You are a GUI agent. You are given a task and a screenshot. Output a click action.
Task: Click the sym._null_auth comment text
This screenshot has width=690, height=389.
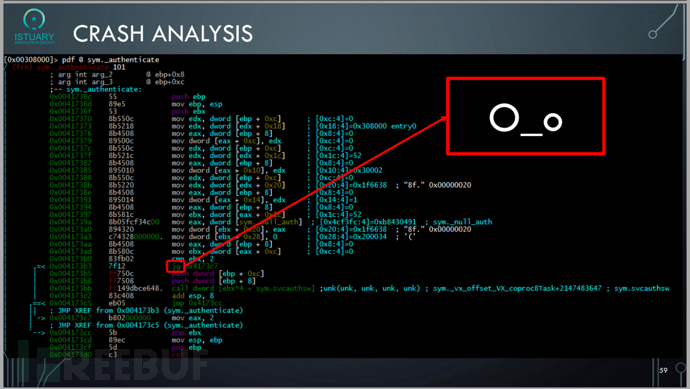(x=462, y=222)
